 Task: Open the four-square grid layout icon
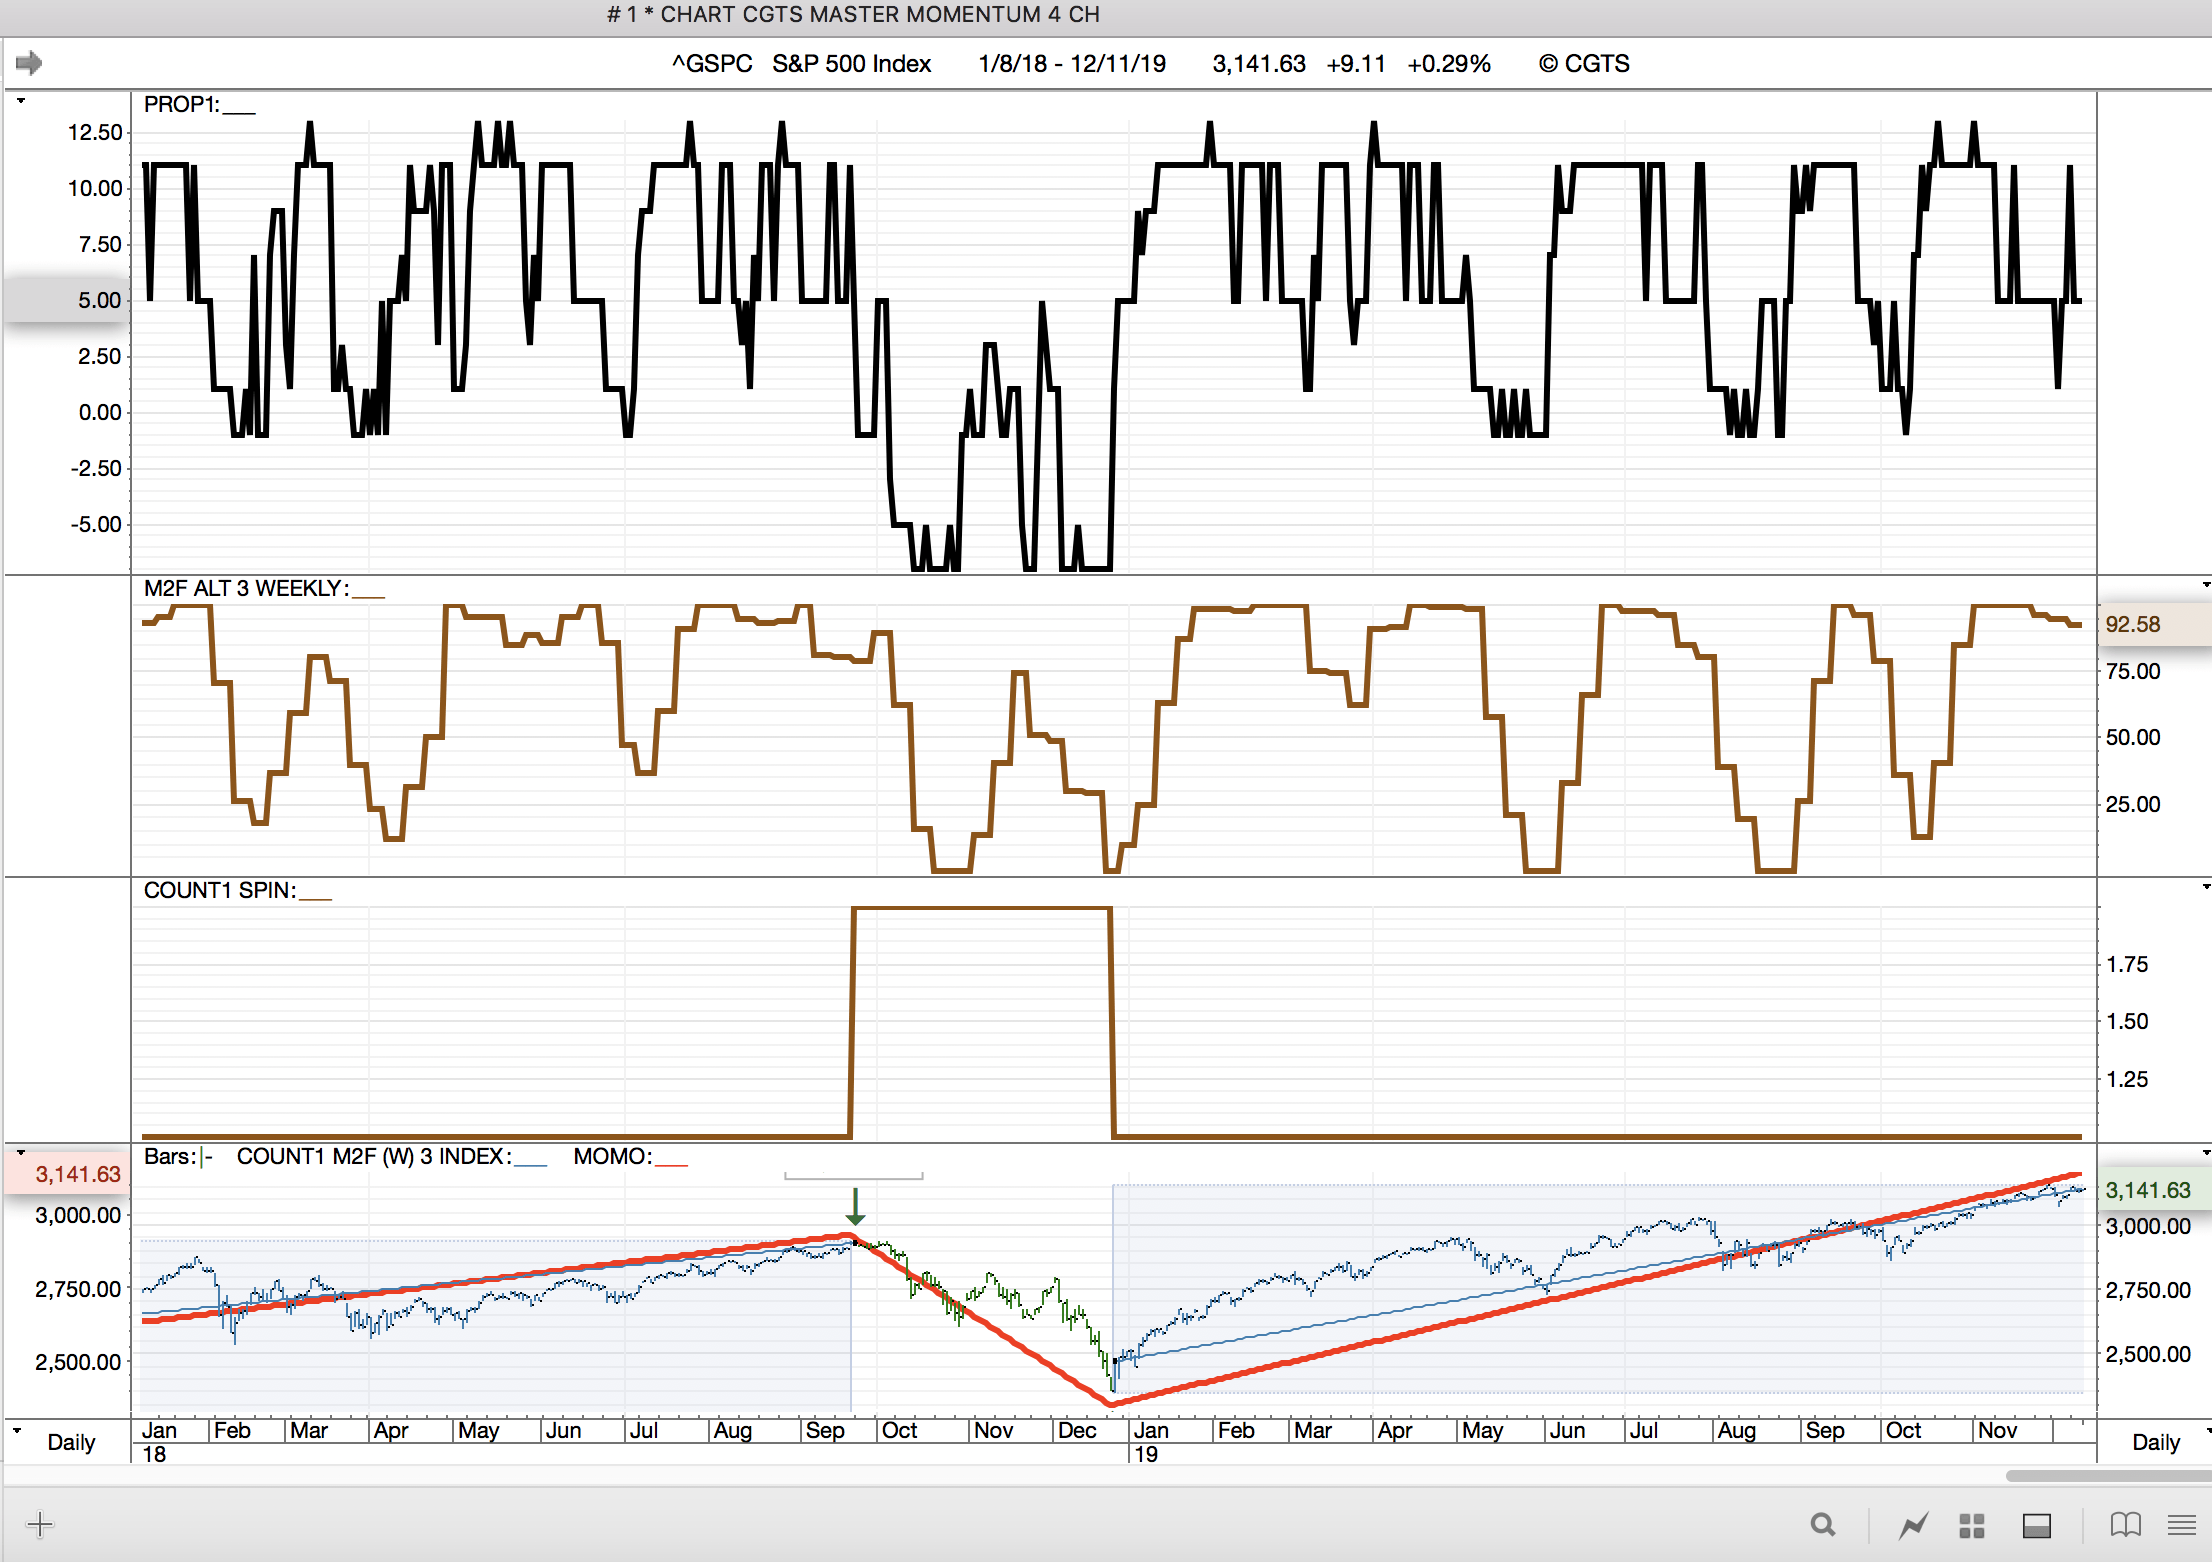tap(1972, 1526)
